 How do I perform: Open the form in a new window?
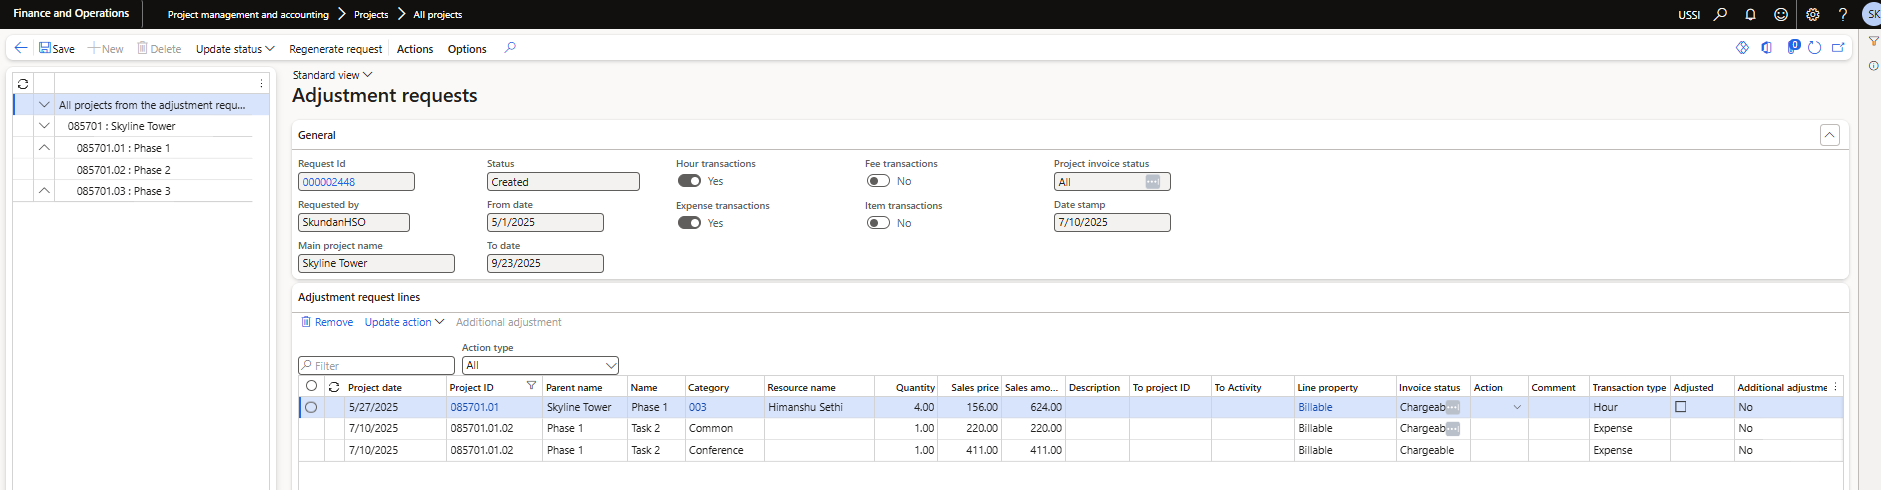coord(1838,48)
